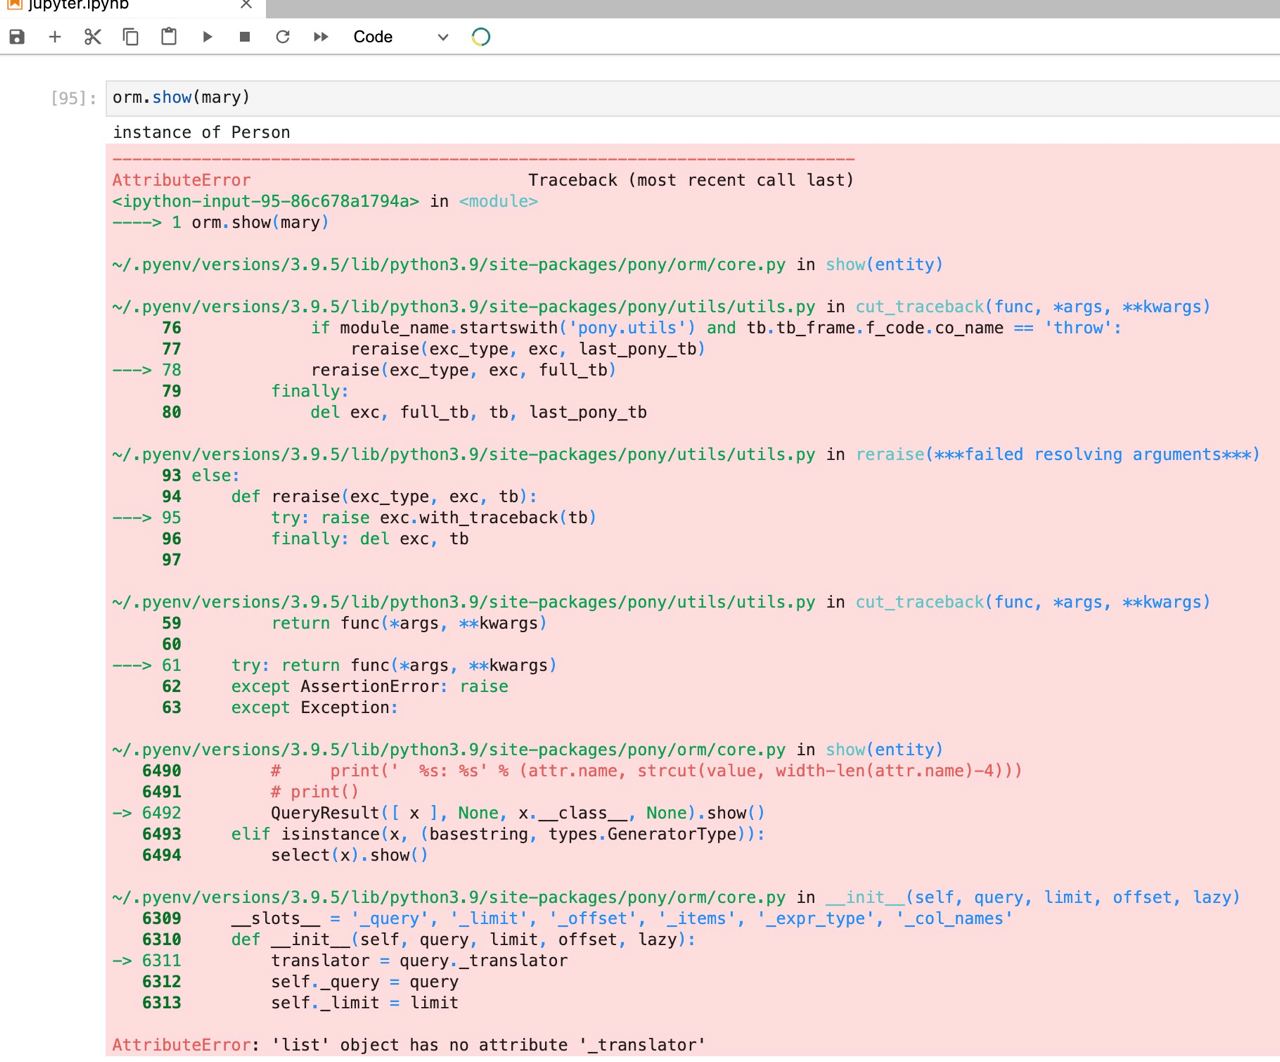Click the final AttributeError message line
The width and height of the screenshot is (1280, 1062).
coord(408,1044)
